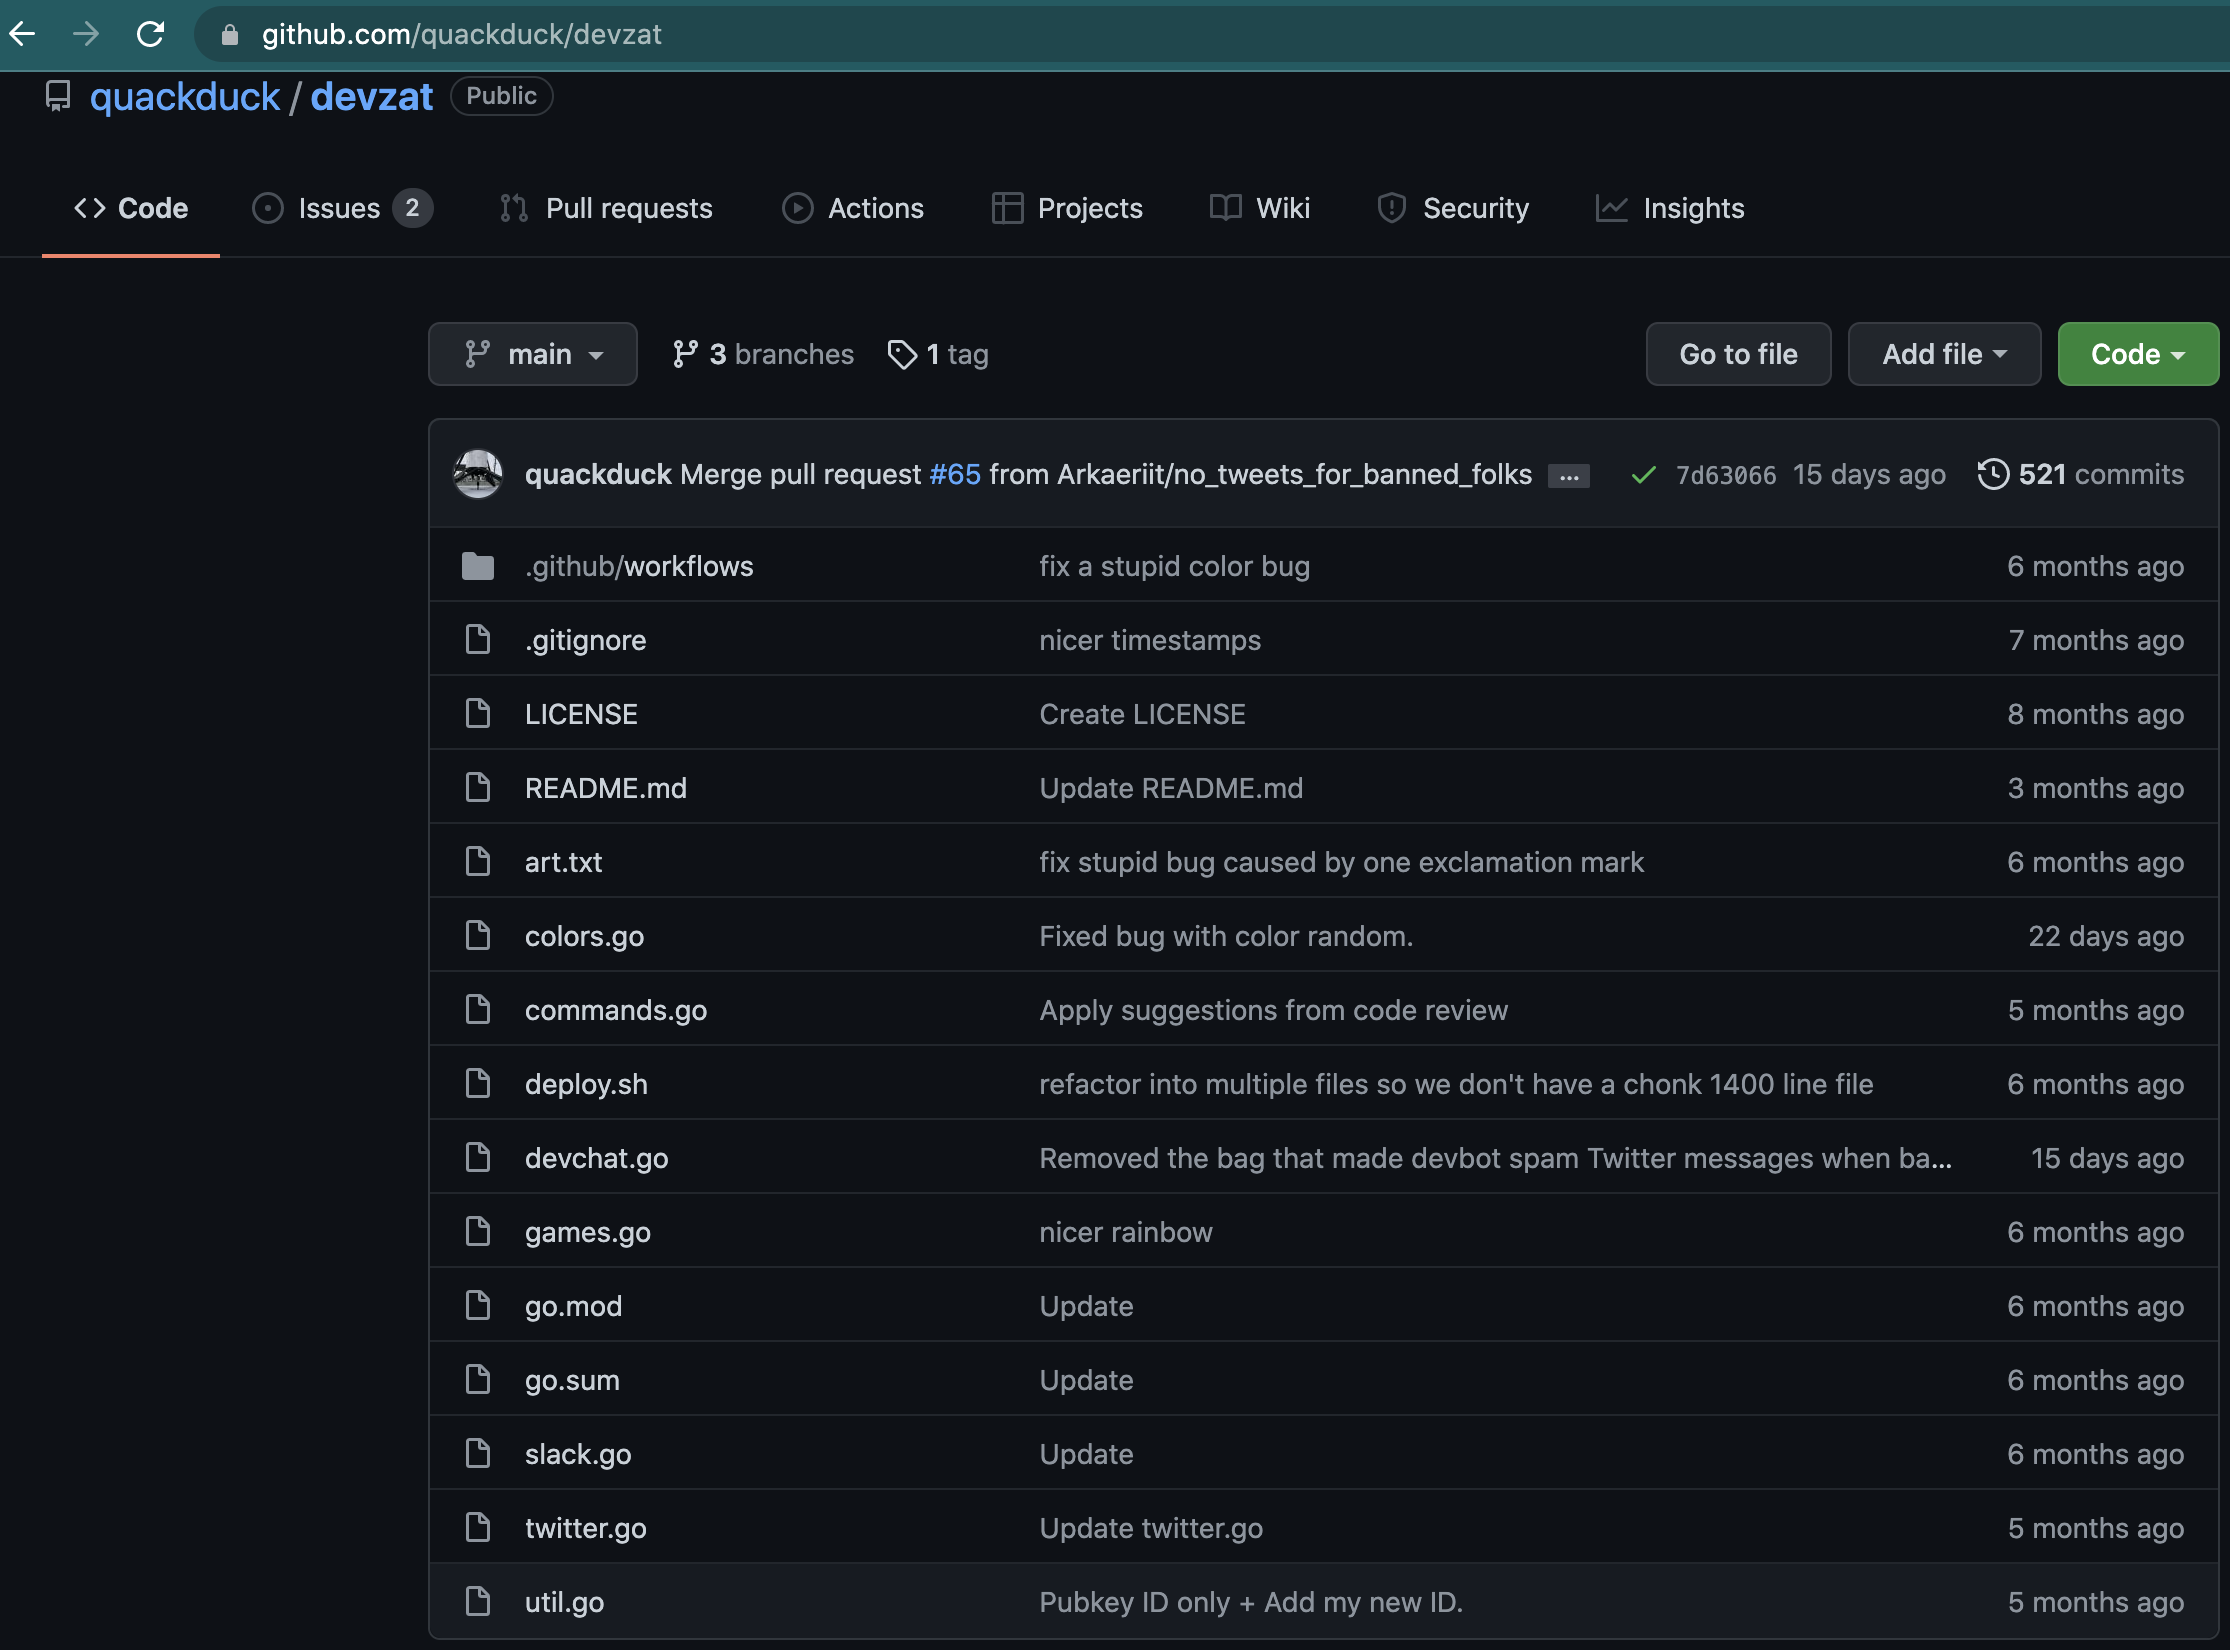Screen dimensions: 2230x1650
Task: Click the browser forward arrow
Action: [86, 34]
